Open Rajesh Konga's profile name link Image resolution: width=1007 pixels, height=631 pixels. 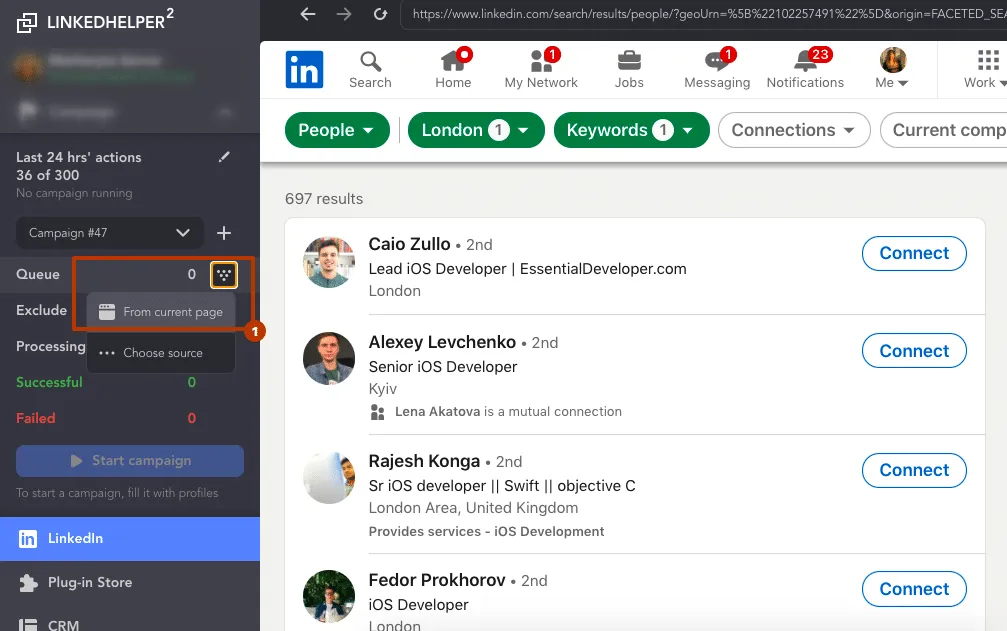pyautogui.click(x=424, y=462)
